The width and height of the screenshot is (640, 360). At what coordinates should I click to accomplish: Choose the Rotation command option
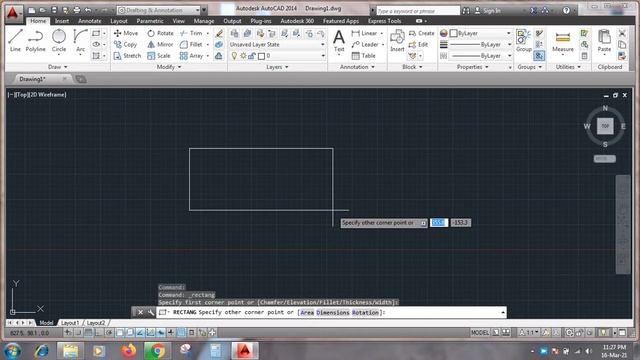coord(365,312)
